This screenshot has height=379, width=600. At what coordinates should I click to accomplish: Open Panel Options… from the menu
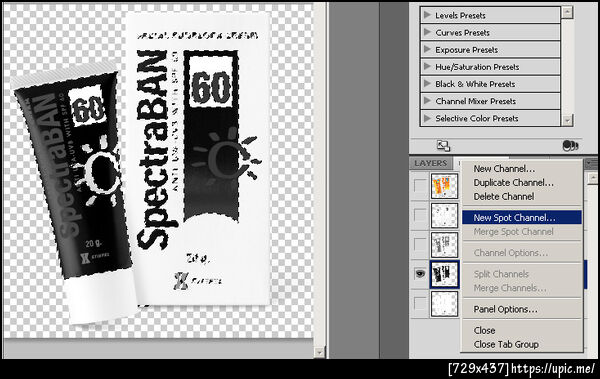tap(522, 309)
